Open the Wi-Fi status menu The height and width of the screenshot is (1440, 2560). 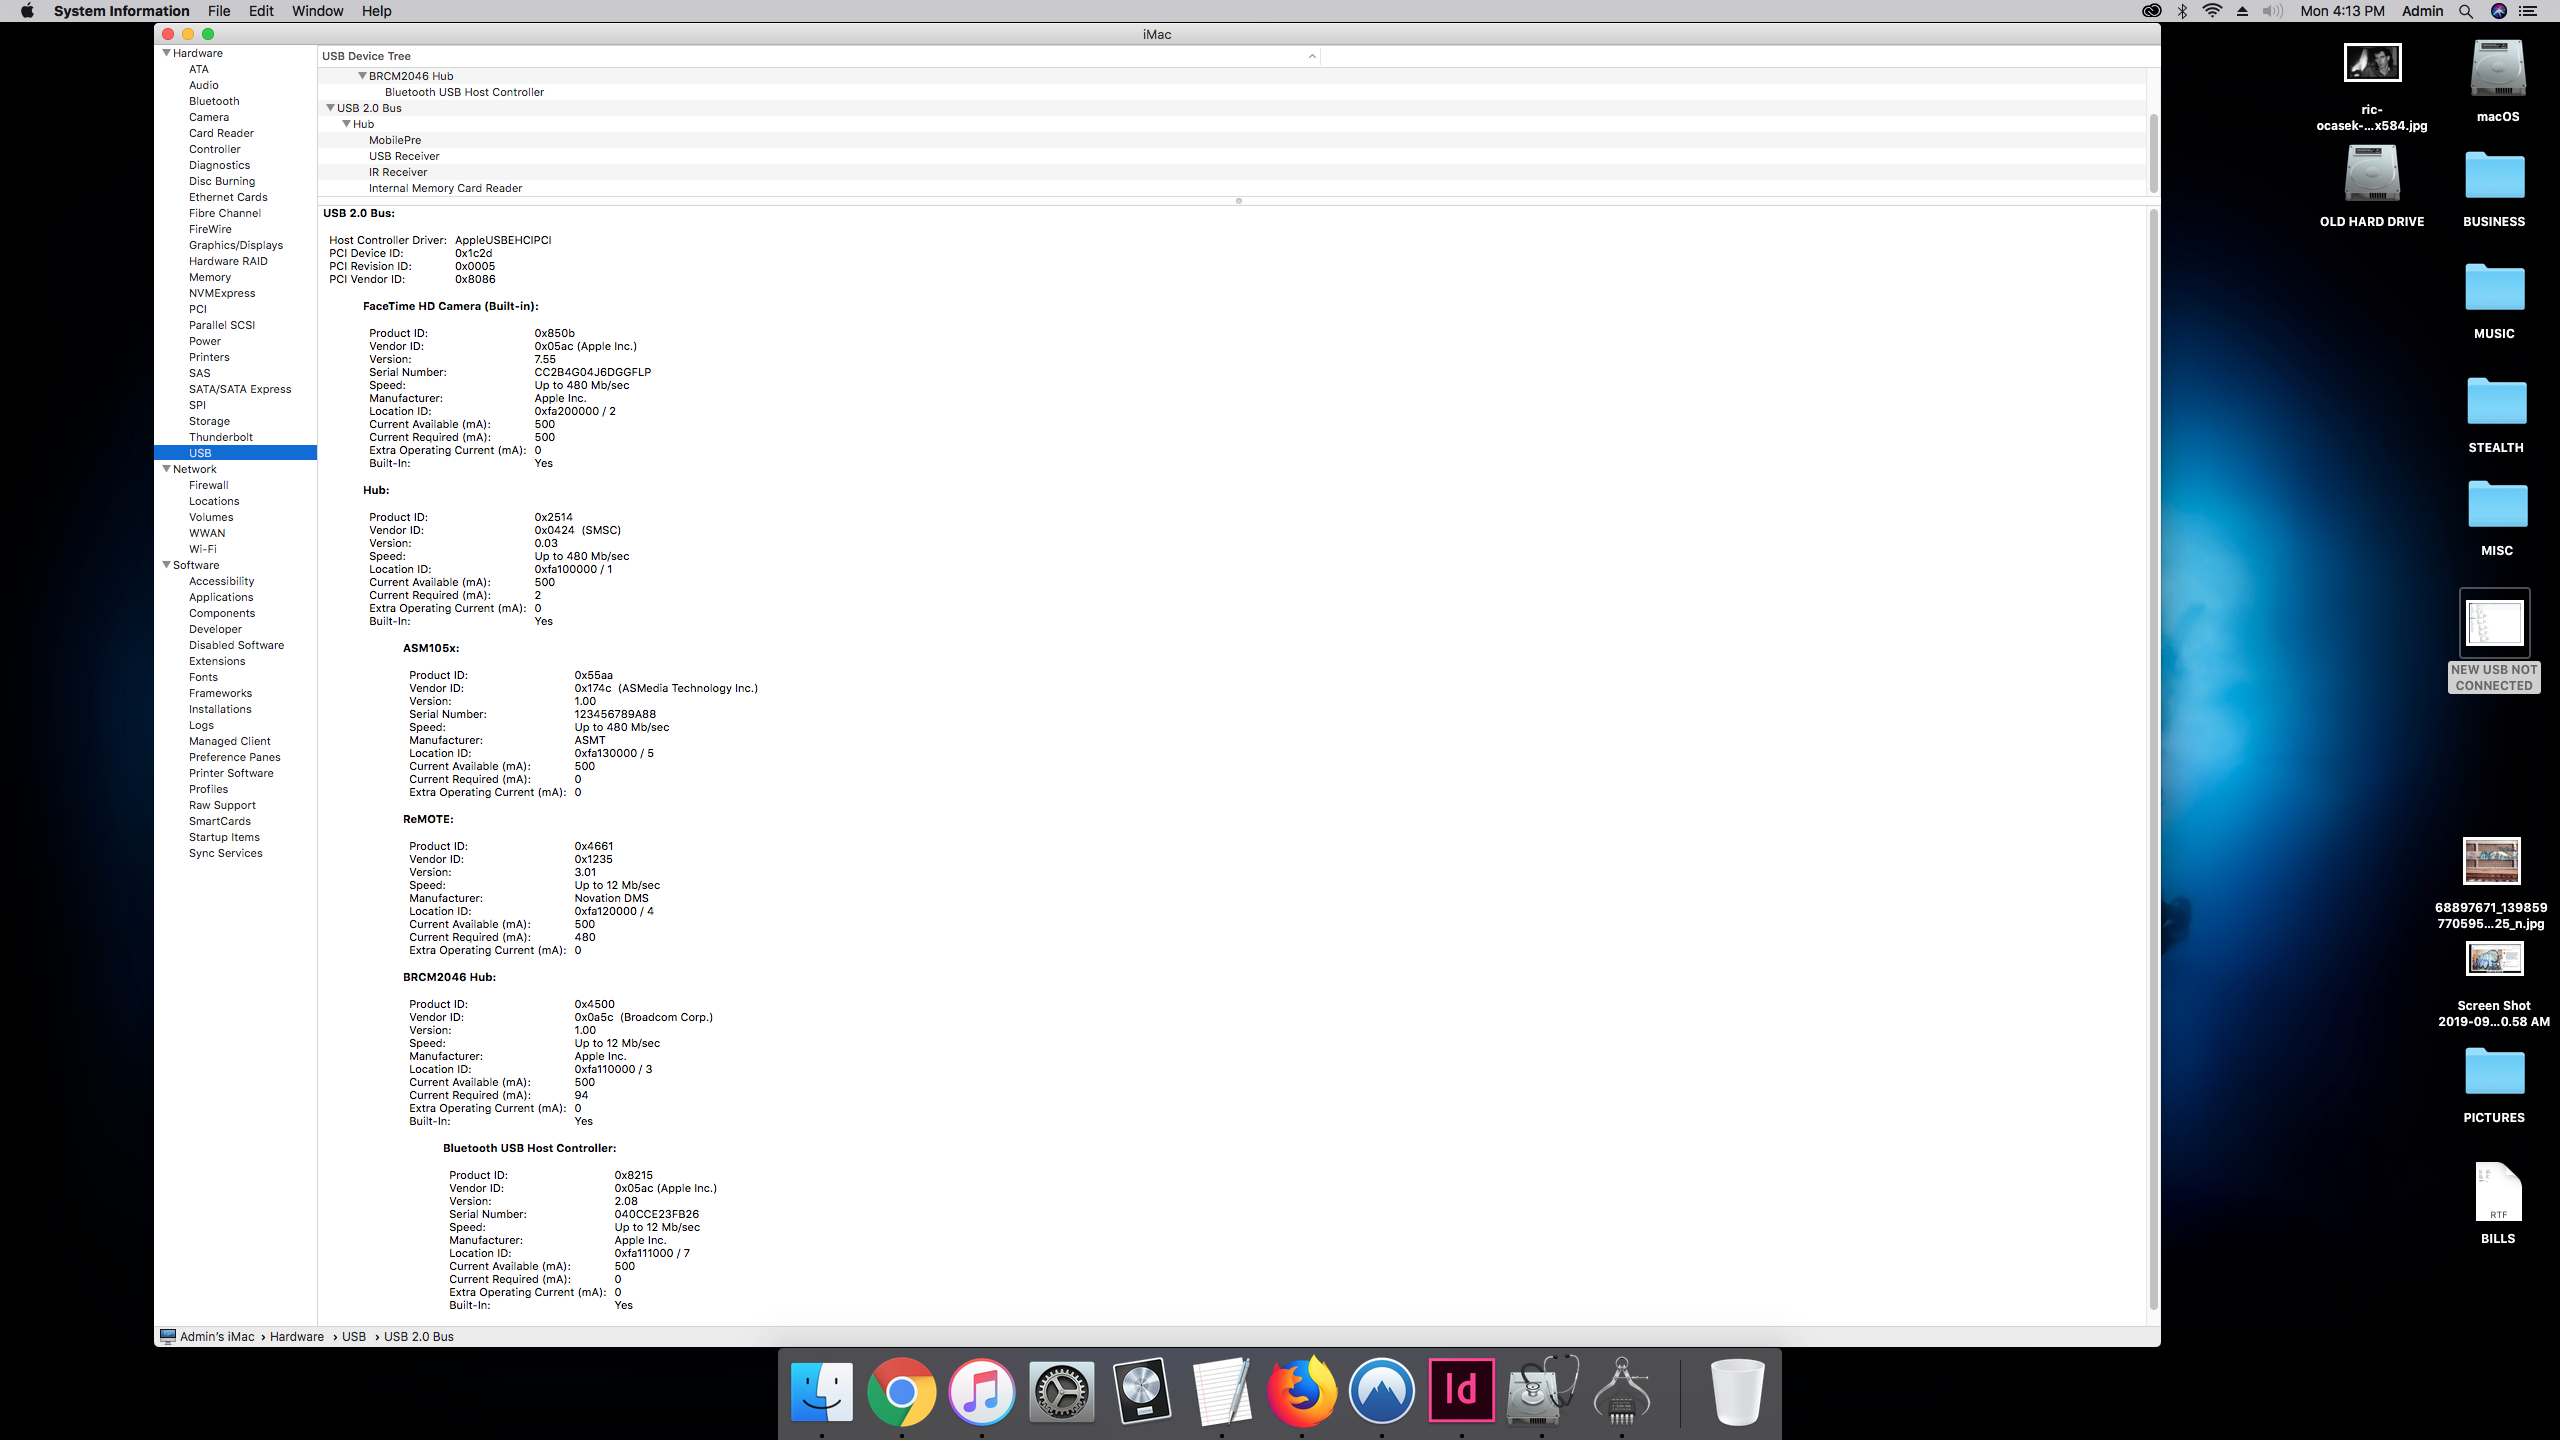(x=2213, y=11)
